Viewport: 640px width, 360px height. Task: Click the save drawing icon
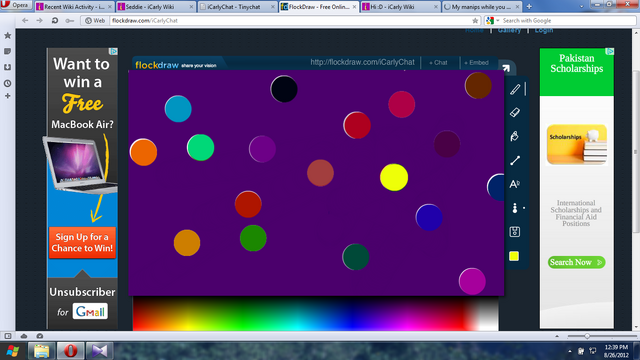[x=515, y=232]
